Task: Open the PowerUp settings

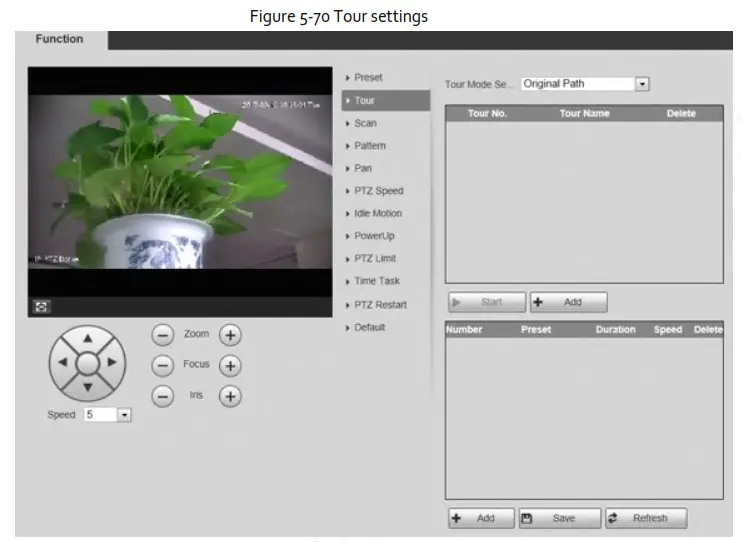Action: click(x=374, y=236)
